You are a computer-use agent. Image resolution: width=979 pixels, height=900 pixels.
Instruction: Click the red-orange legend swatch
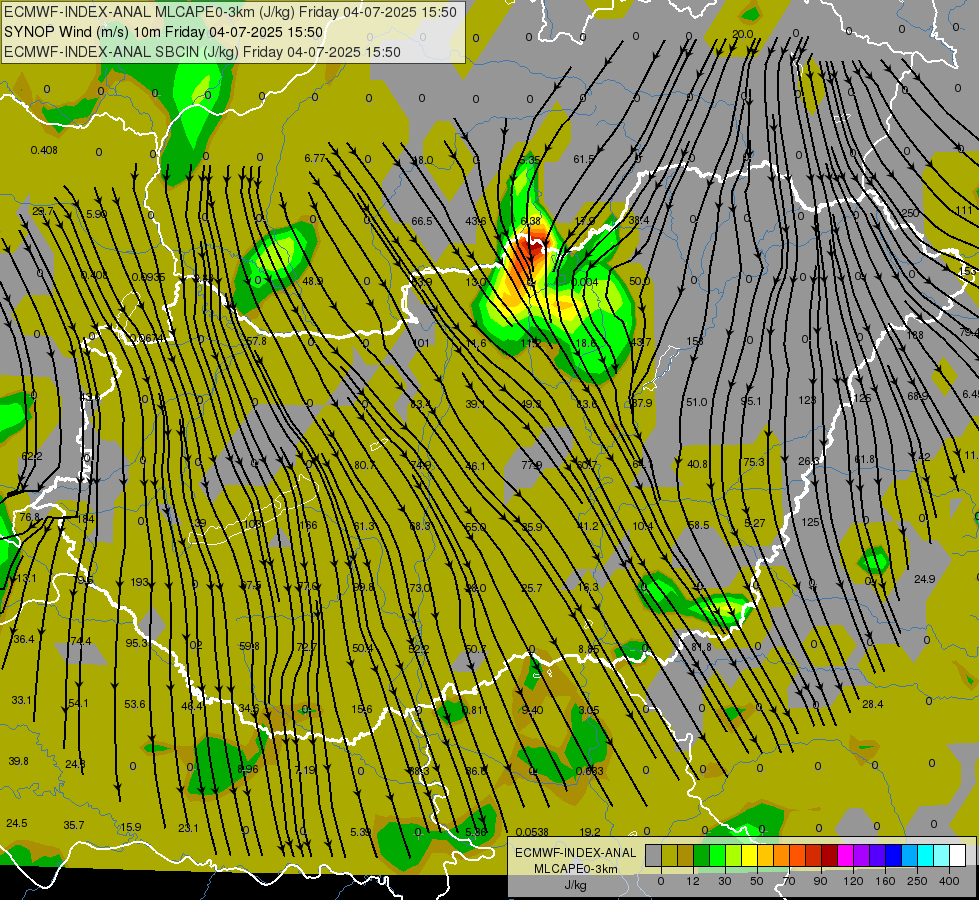click(797, 855)
